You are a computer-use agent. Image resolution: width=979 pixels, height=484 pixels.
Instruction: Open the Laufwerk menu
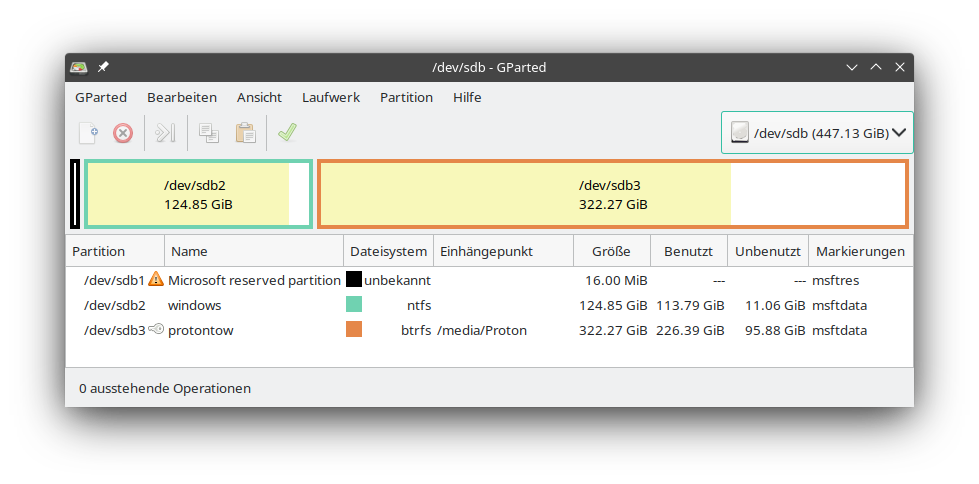click(330, 97)
